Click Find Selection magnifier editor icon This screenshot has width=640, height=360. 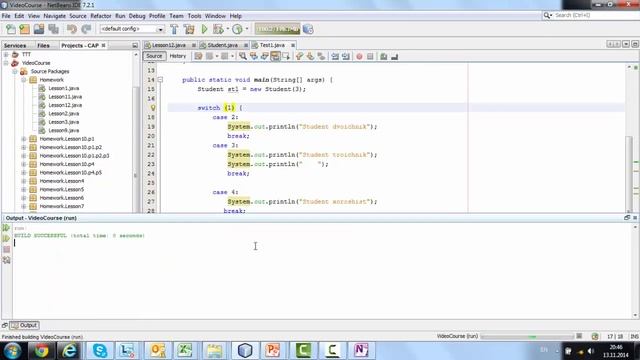coord(243,56)
